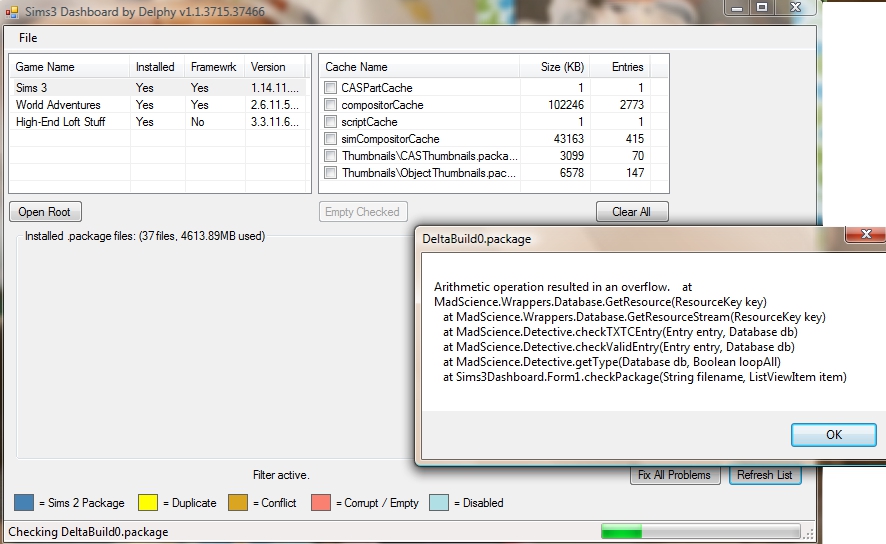Viewport: 886px width, 544px height.
Task: Select the High-End Loft Stuff row
Action: pyautogui.click(x=158, y=121)
